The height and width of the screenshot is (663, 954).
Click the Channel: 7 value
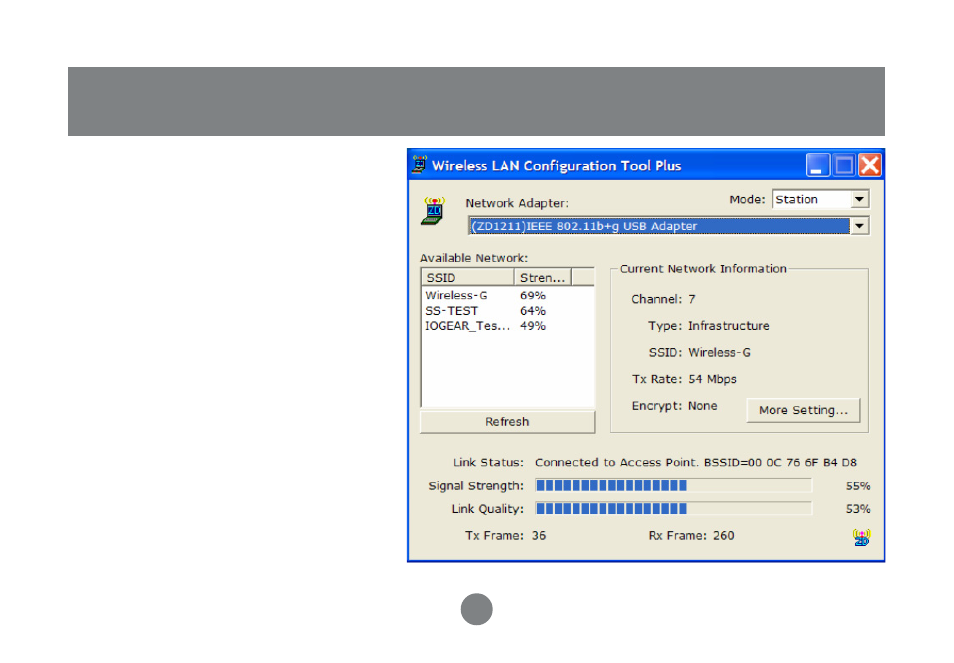(x=692, y=299)
